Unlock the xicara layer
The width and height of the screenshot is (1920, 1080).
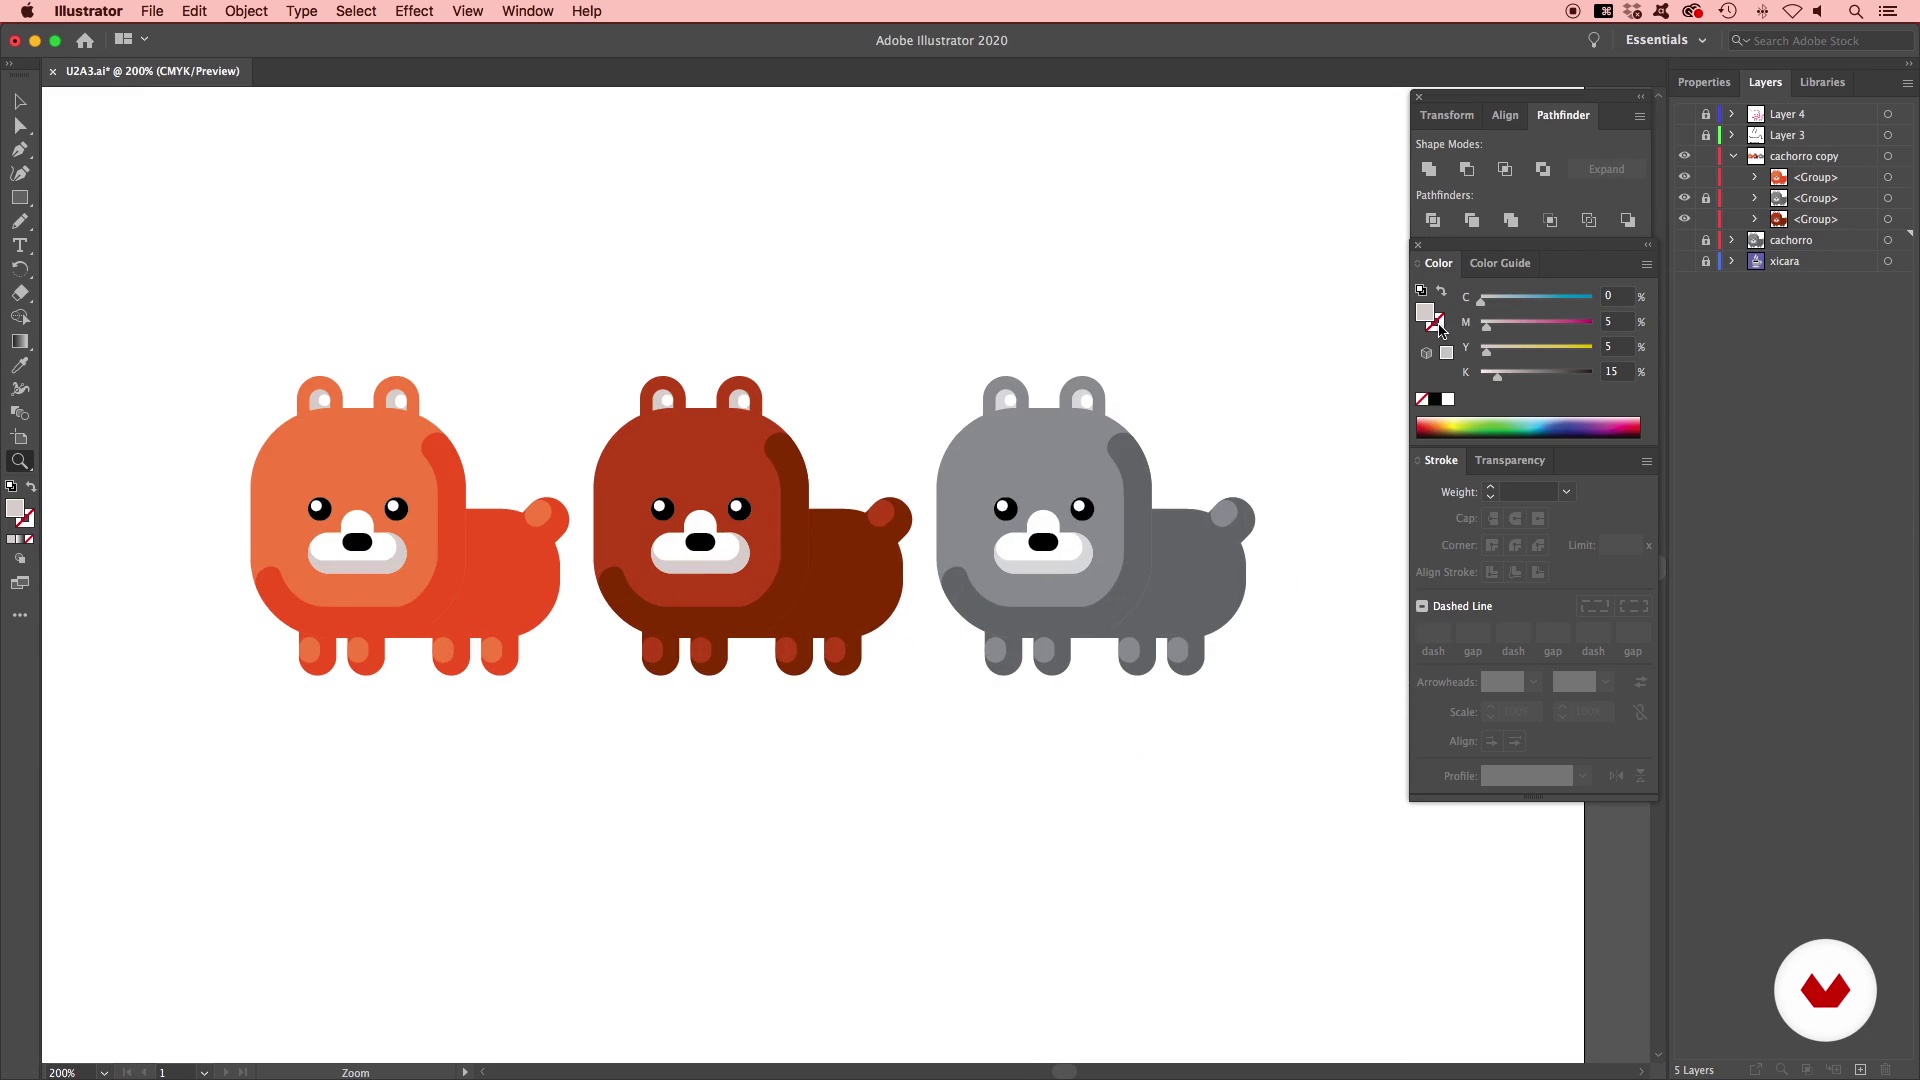click(x=1706, y=261)
